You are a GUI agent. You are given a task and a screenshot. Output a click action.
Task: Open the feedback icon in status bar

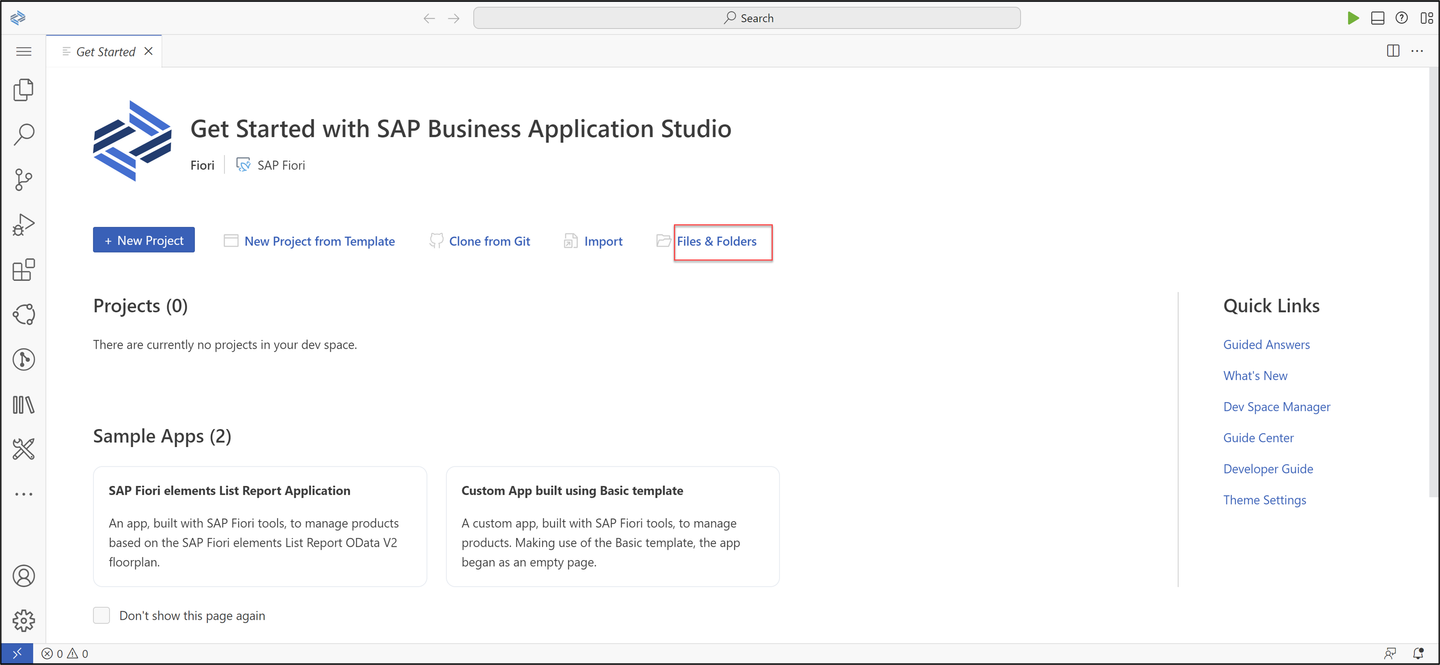(x=1390, y=654)
